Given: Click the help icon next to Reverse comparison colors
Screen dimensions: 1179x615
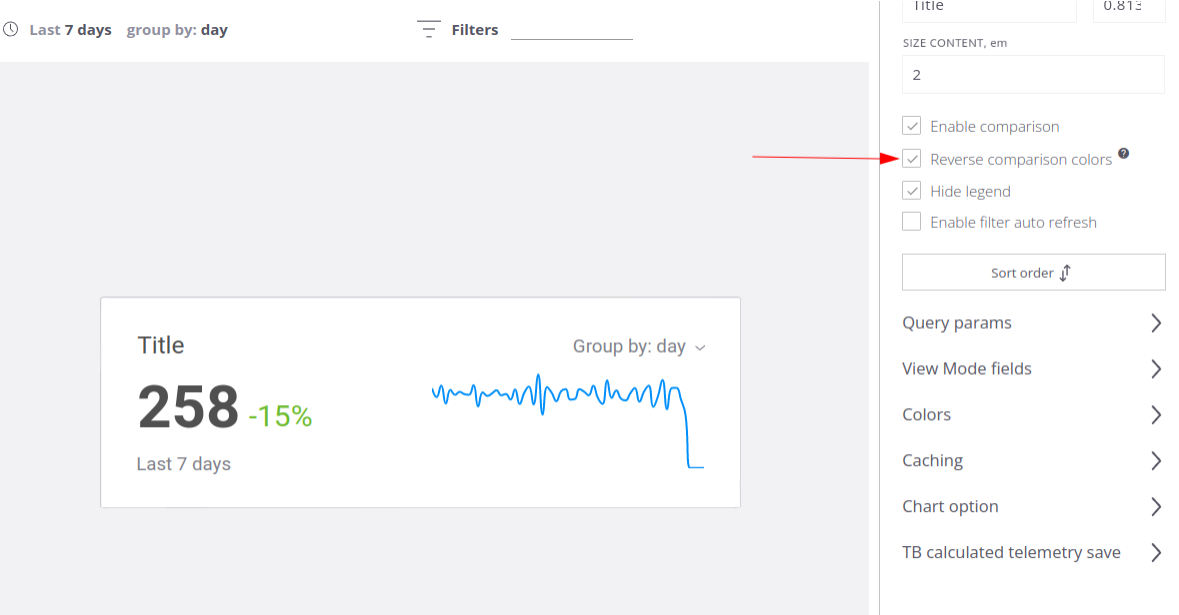Looking at the screenshot, I should [x=1124, y=154].
